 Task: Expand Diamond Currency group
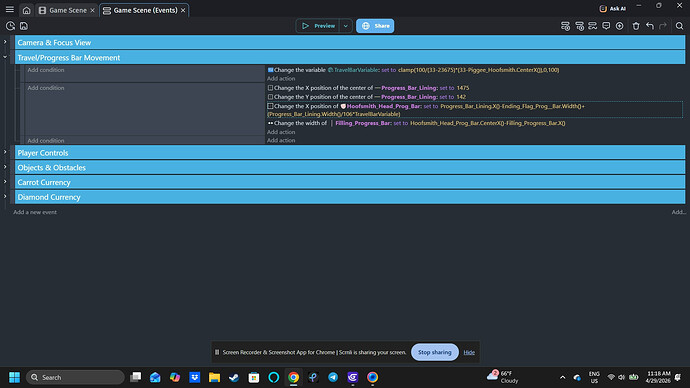click(x=5, y=197)
